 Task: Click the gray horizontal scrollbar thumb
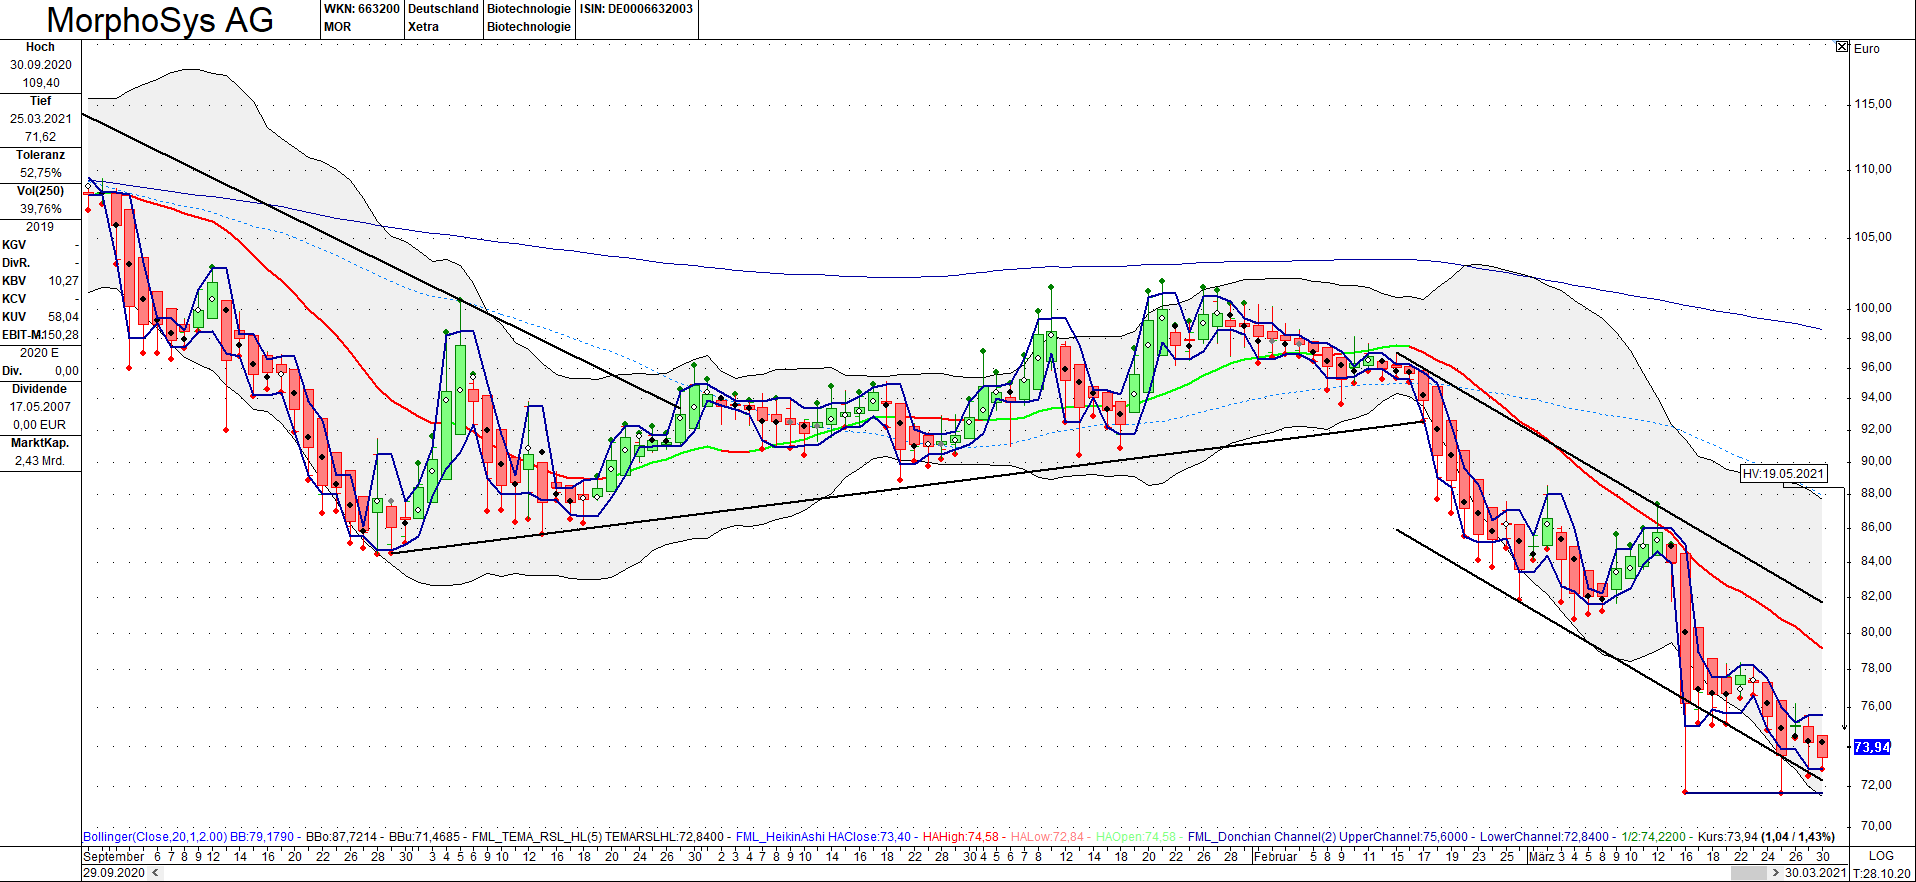(1749, 873)
